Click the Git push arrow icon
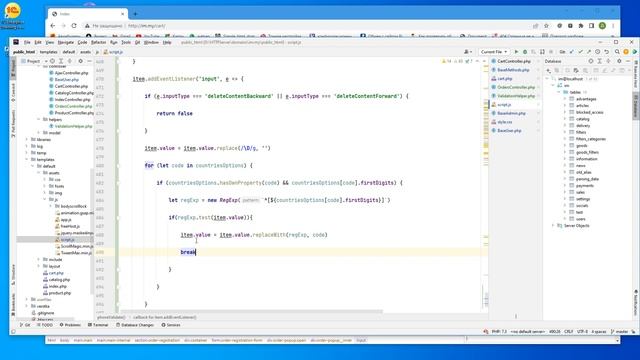 pos(589,52)
